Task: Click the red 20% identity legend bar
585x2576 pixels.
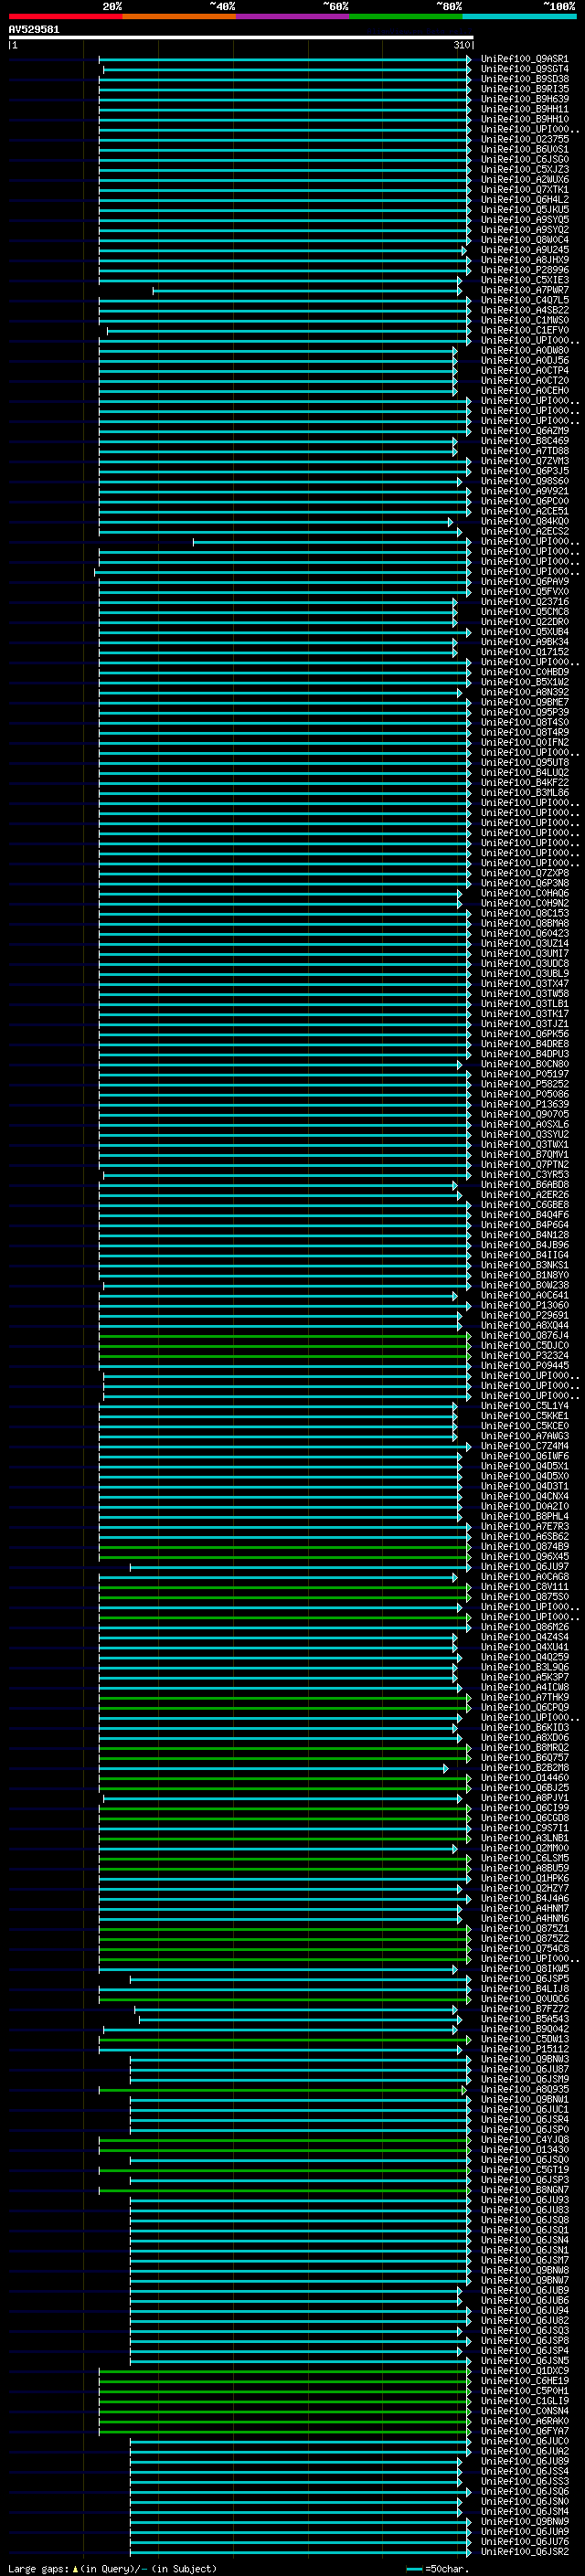Action: 65,17
